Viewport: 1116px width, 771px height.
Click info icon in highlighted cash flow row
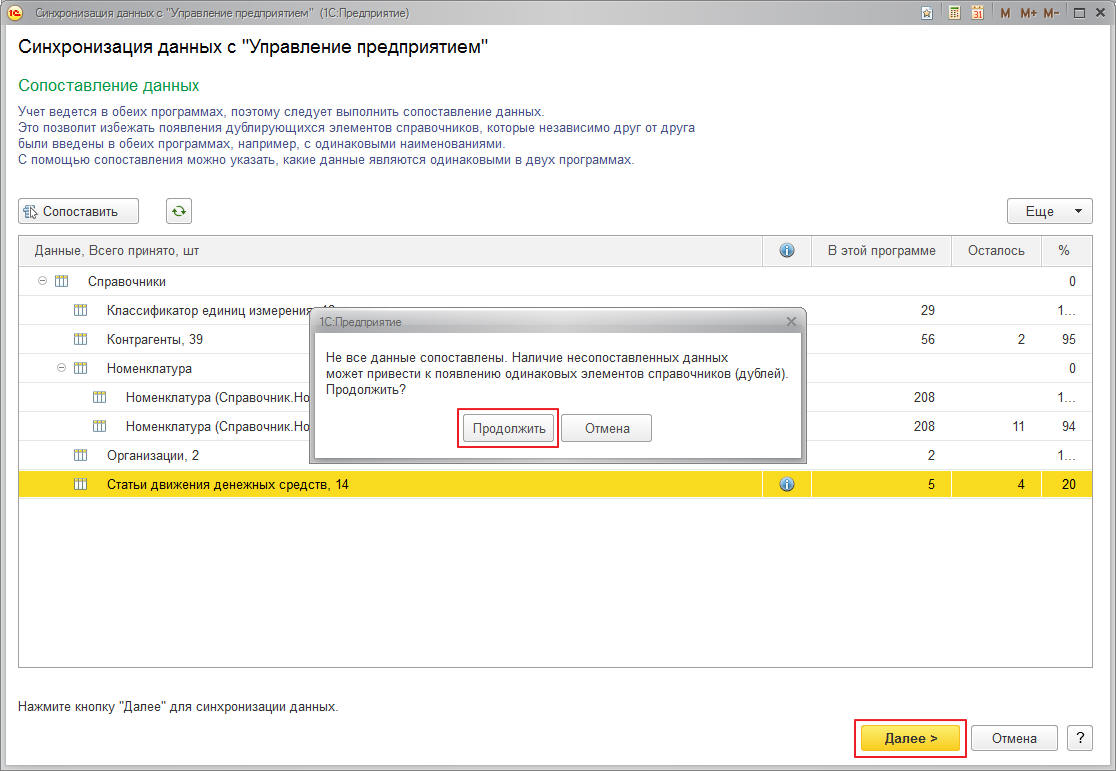coord(787,485)
